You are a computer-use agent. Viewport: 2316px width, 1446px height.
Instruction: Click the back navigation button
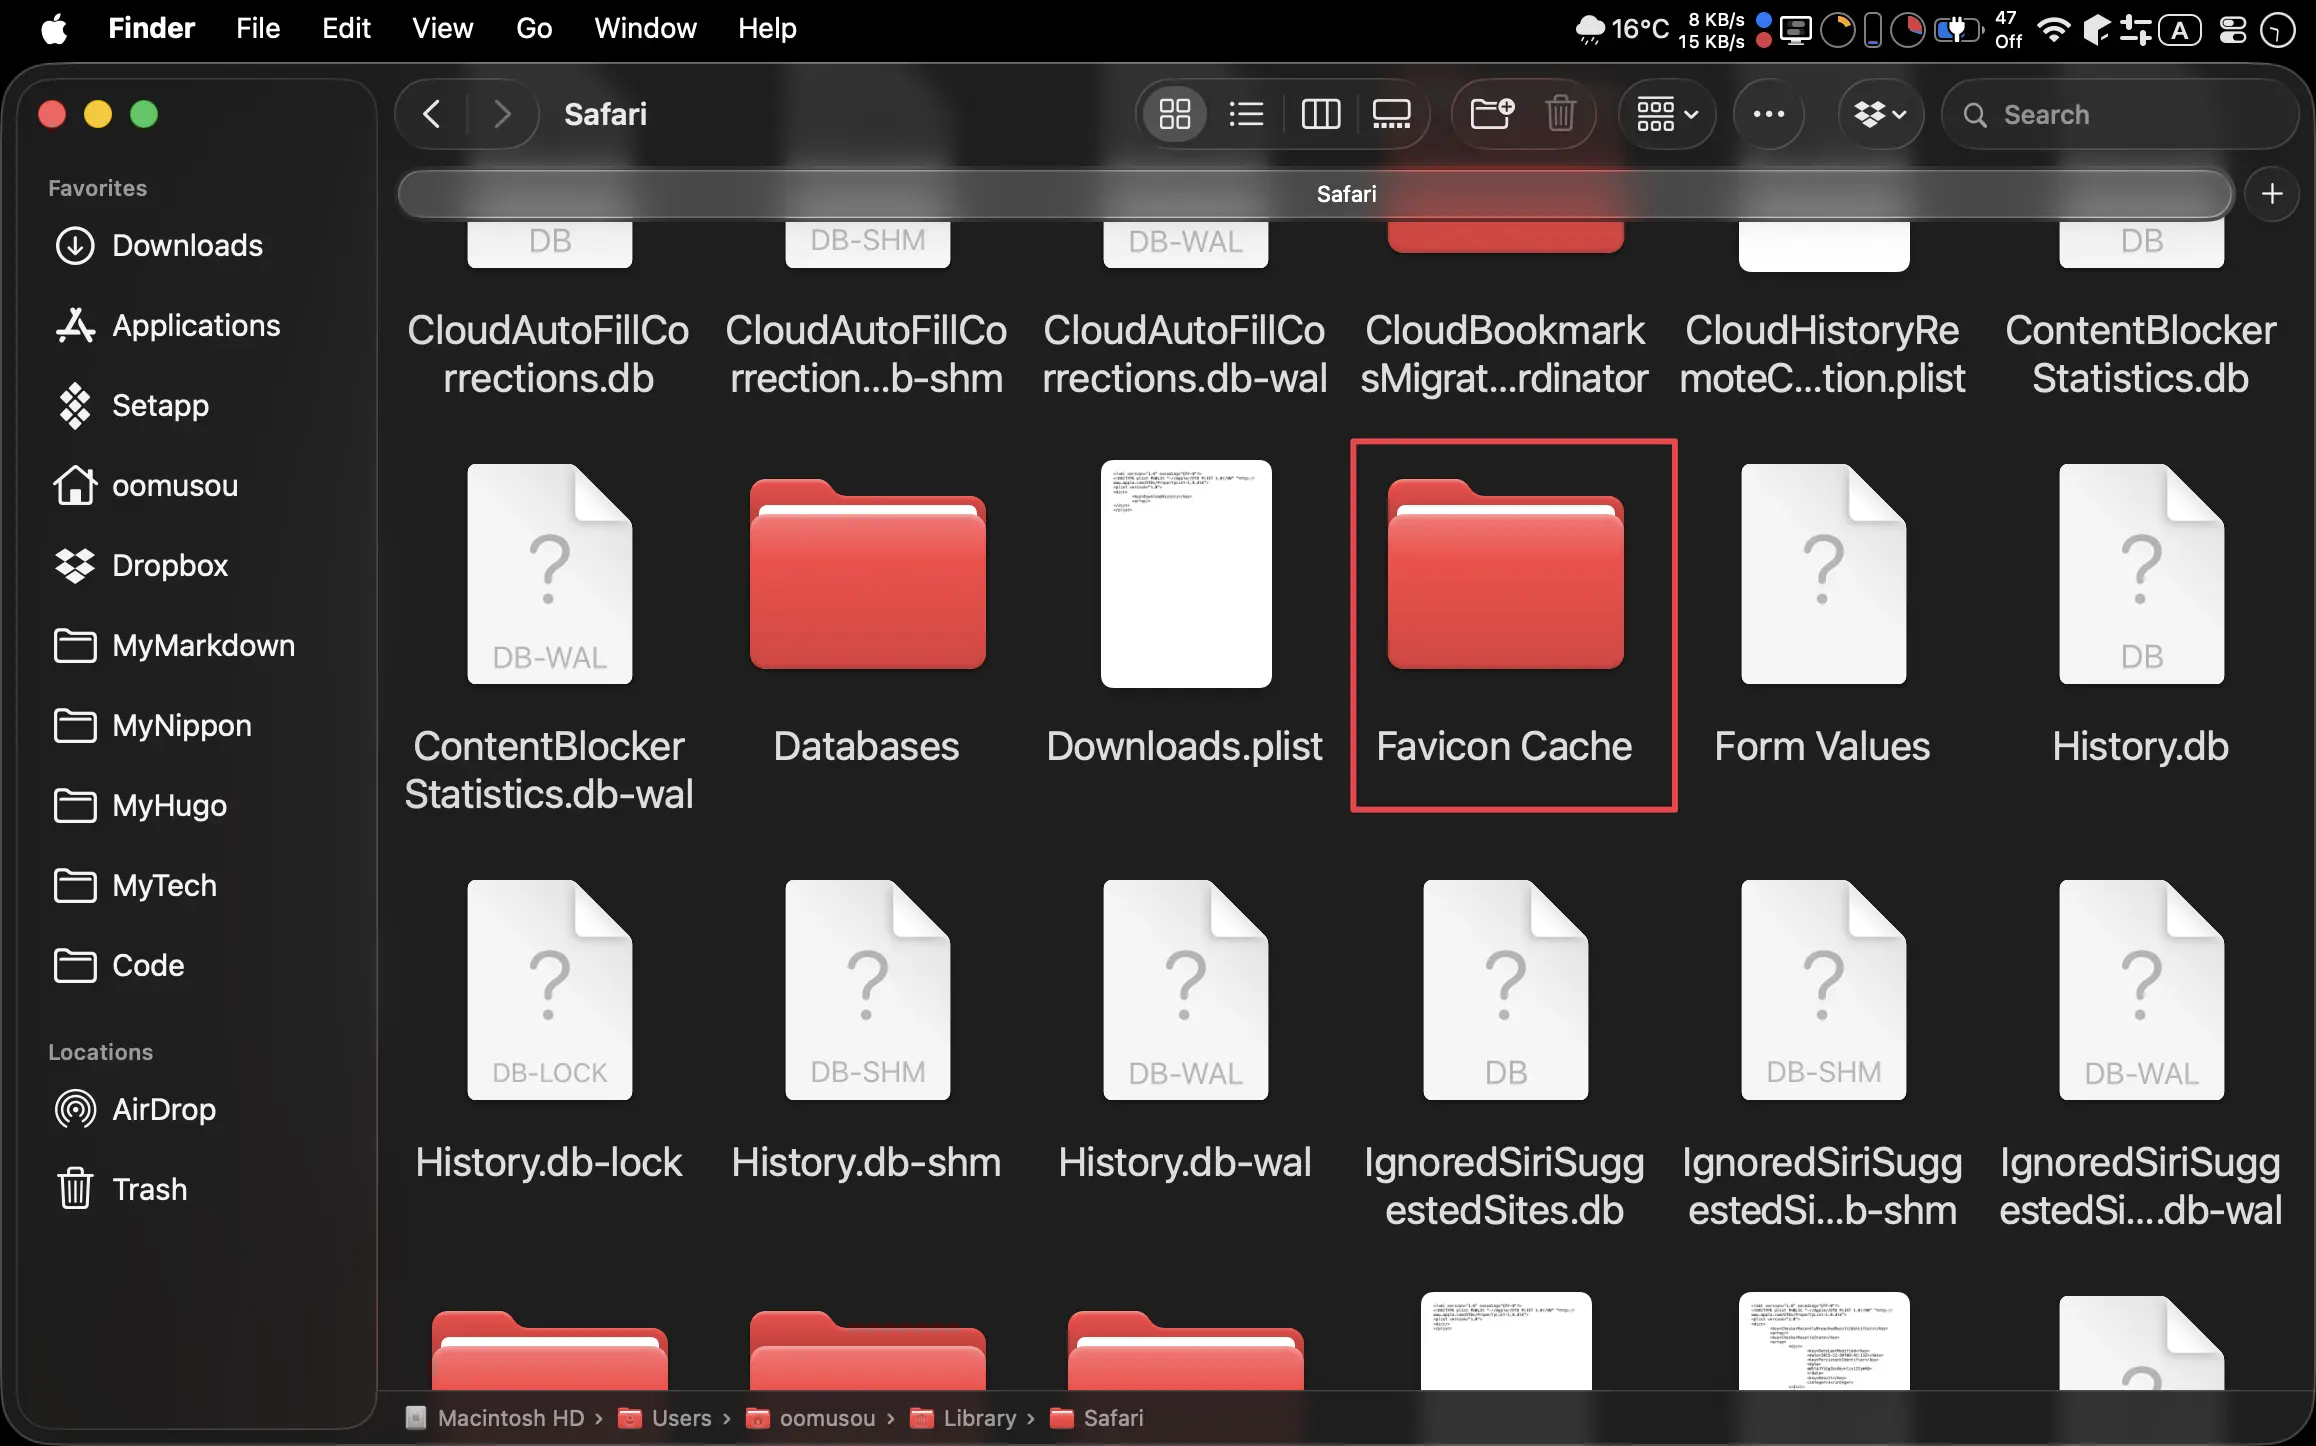[x=431, y=113]
